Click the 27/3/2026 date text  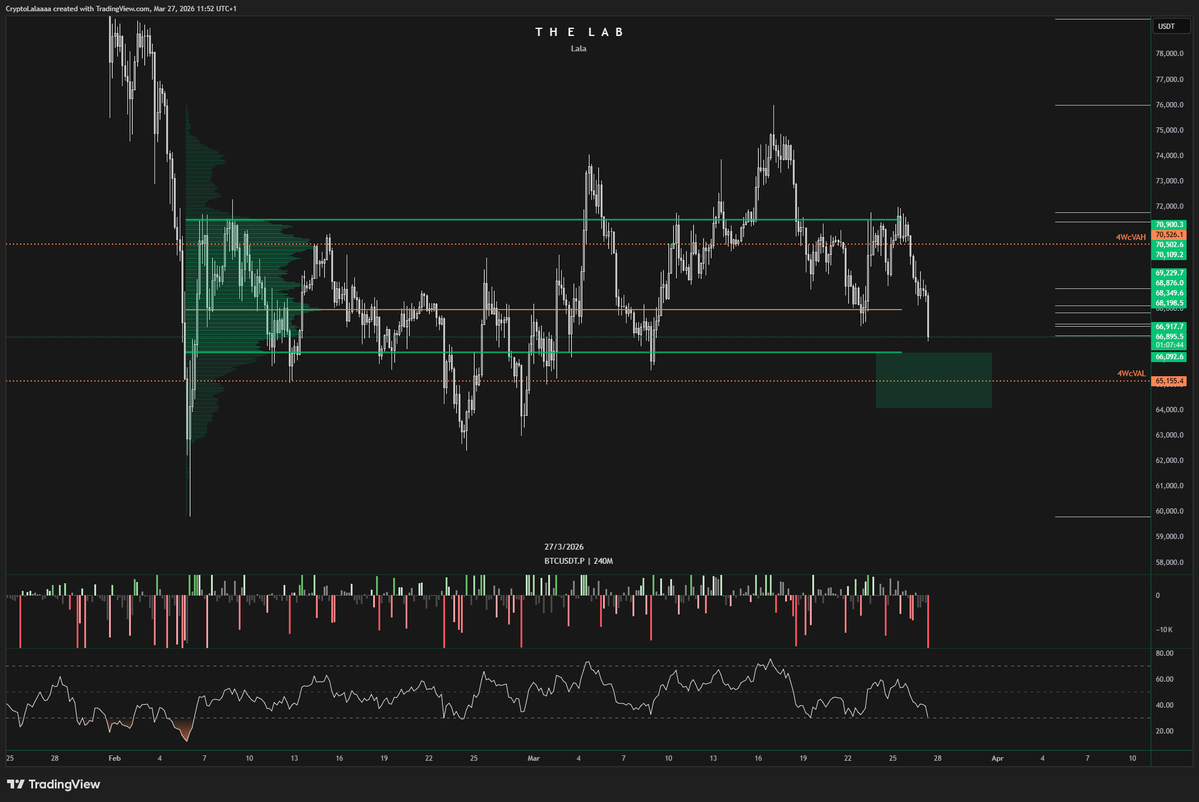[x=564, y=547]
